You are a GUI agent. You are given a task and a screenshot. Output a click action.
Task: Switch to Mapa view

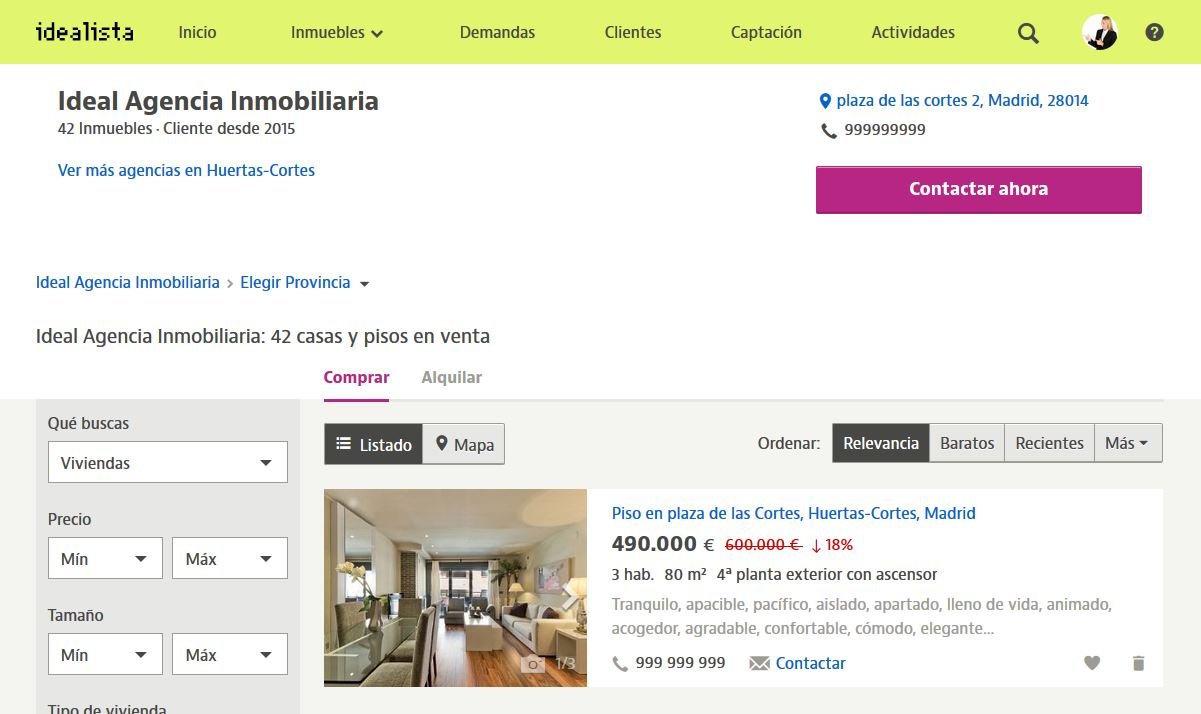(463, 443)
